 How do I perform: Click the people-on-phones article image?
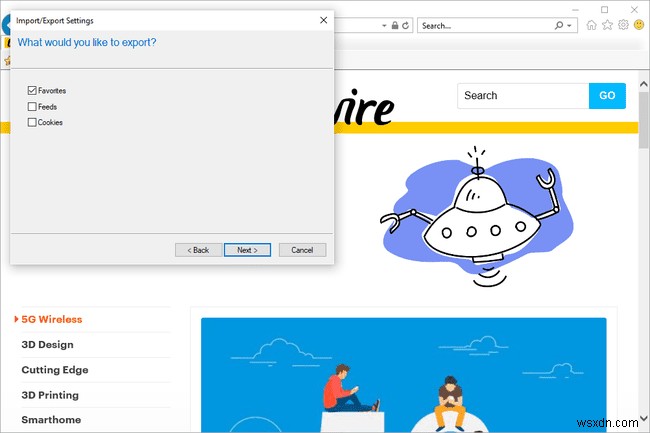pyautogui.click(x=404, y=375)
